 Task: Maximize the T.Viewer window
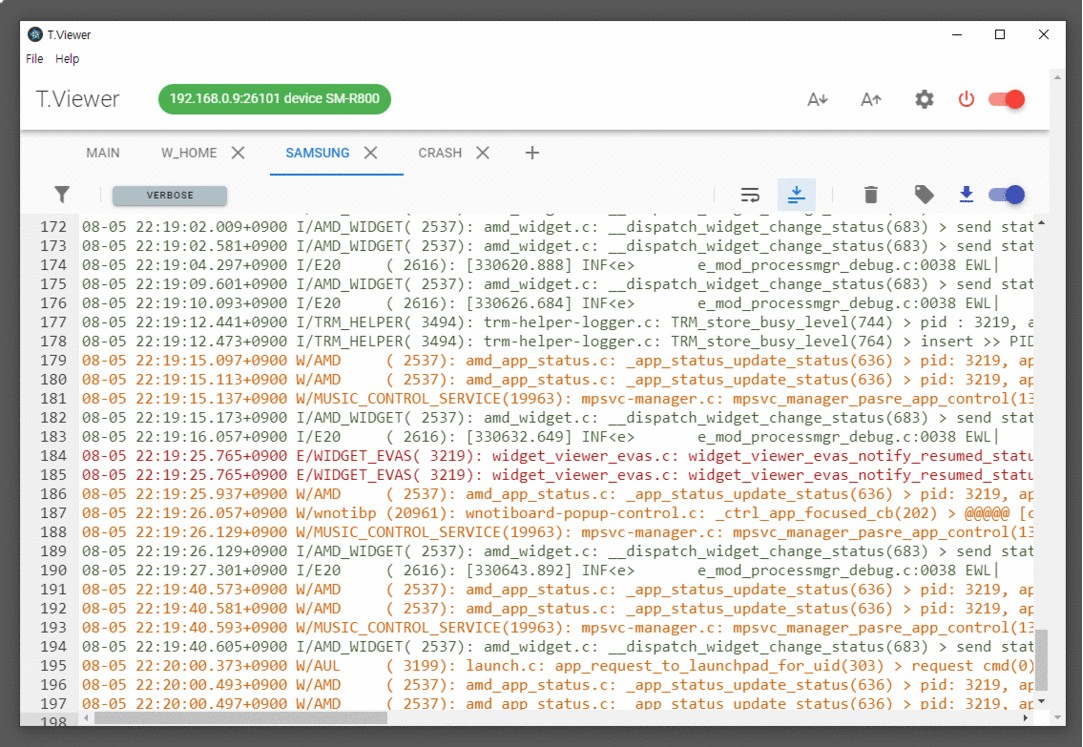999,35
